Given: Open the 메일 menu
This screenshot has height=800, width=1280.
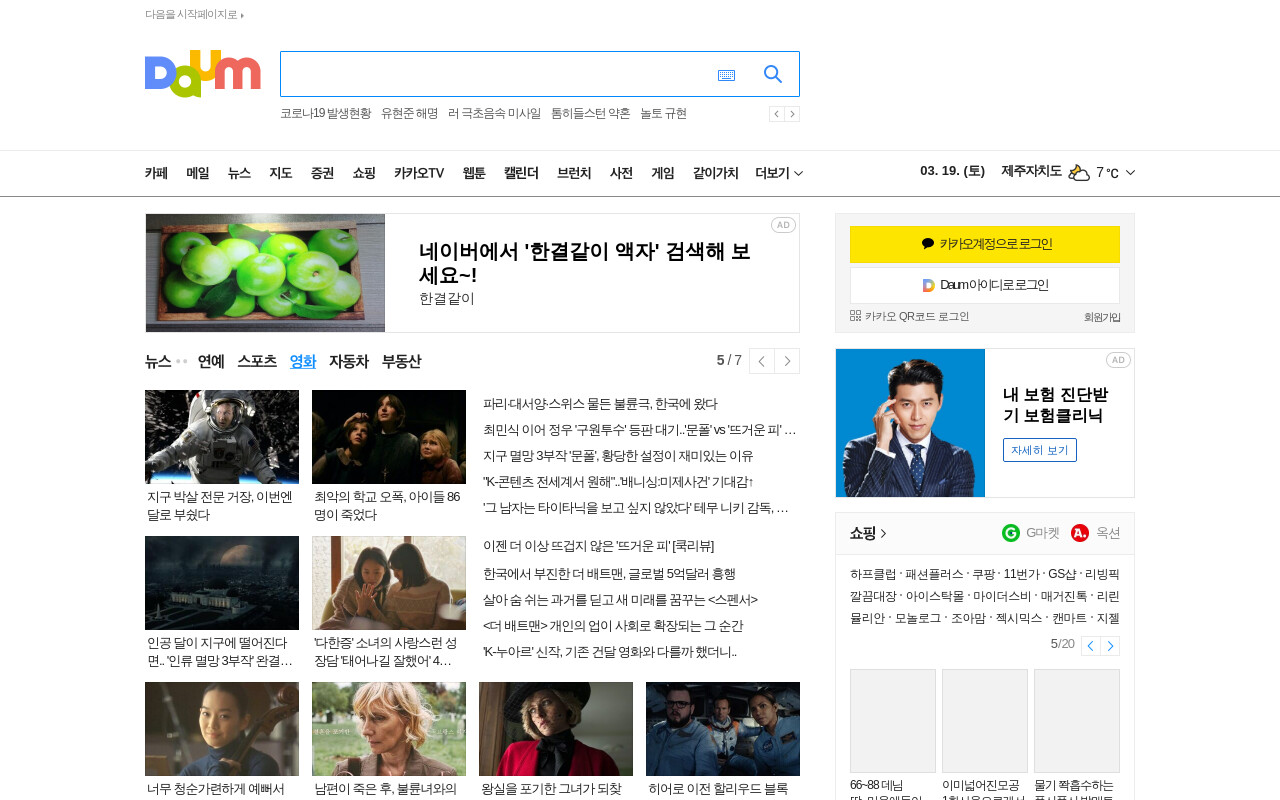Looking at the screenshot, I should pyautogui.click(x=198, y=173).
